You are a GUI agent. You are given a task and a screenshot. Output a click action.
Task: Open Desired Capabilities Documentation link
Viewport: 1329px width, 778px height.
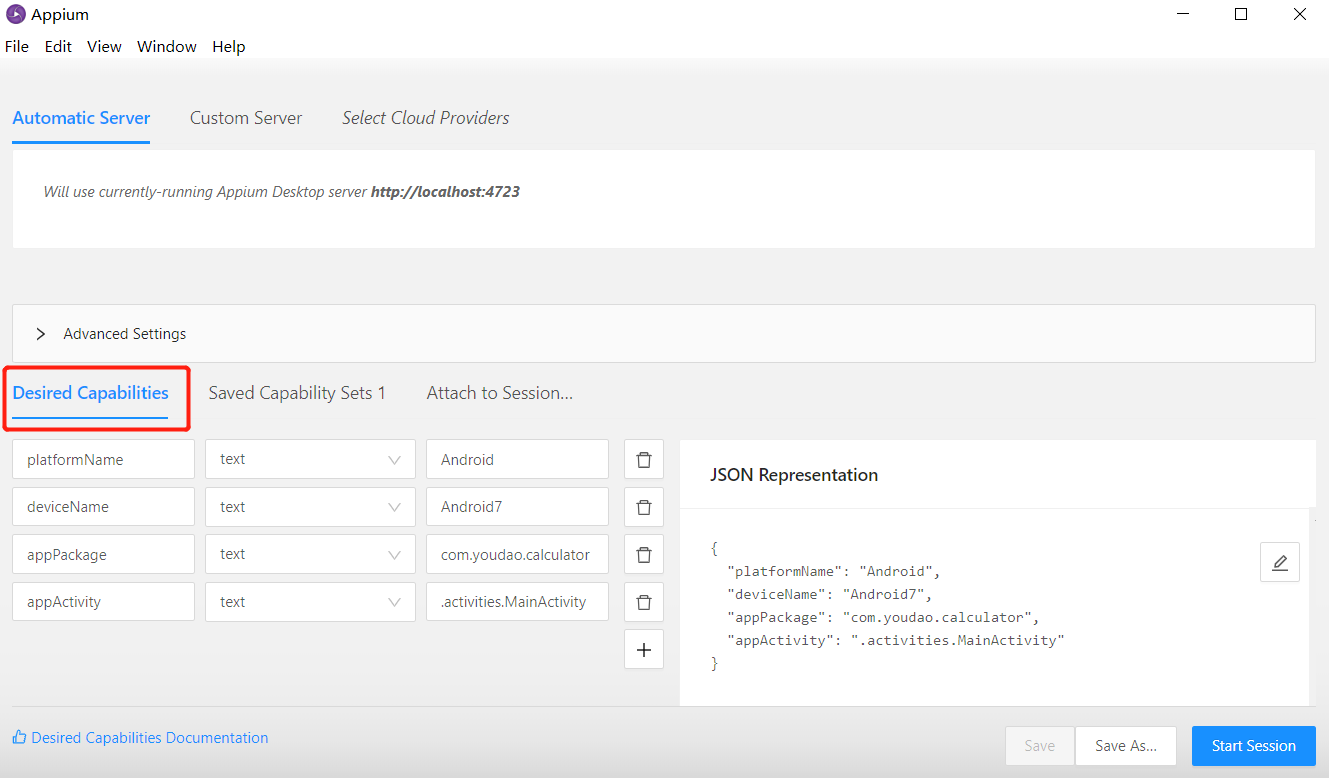149,738
